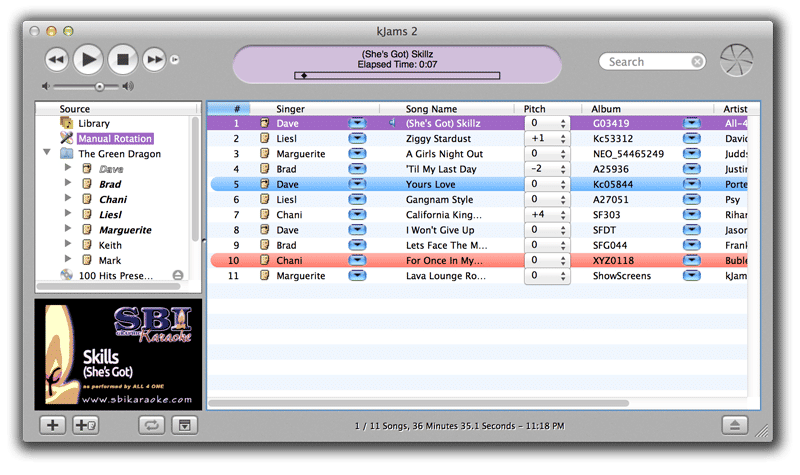800x475 pixels.
Task: Clear the search field with the X button
Action: 697,62
